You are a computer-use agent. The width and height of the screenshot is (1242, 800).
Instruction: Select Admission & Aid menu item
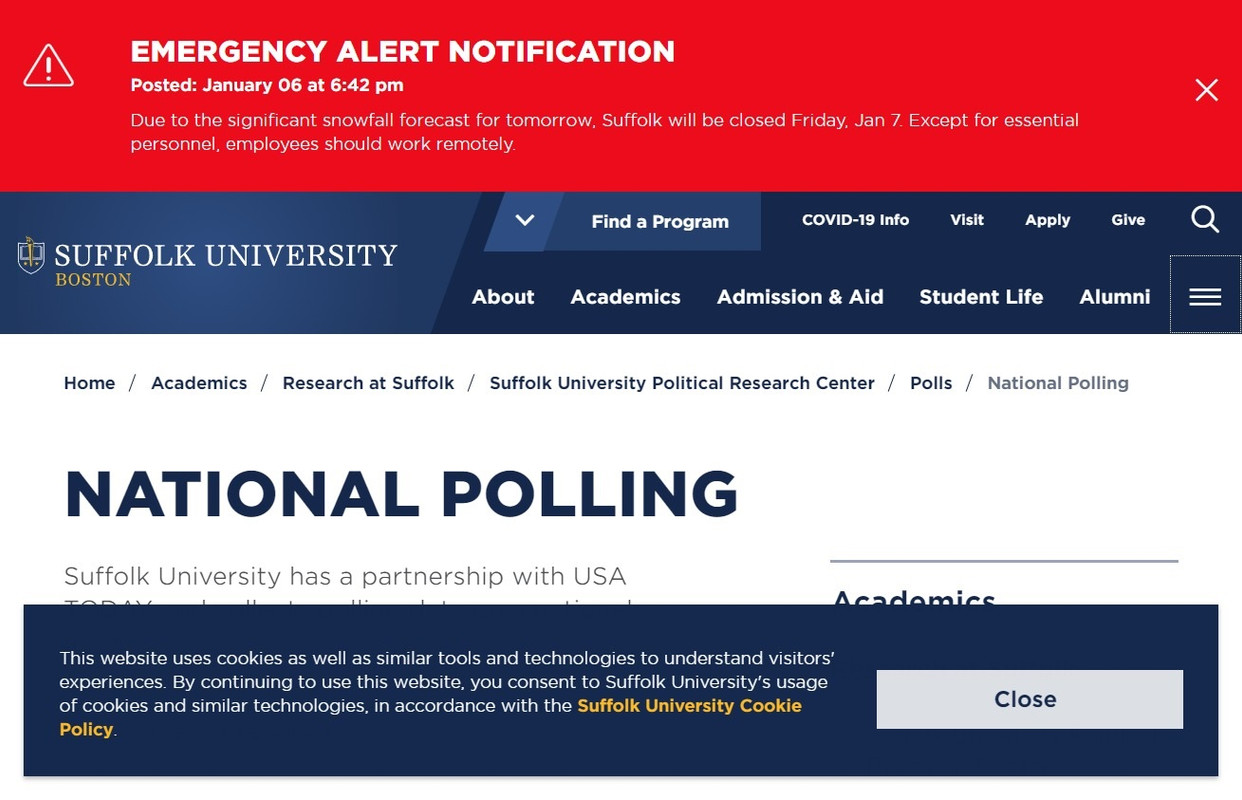coord(800,297)
